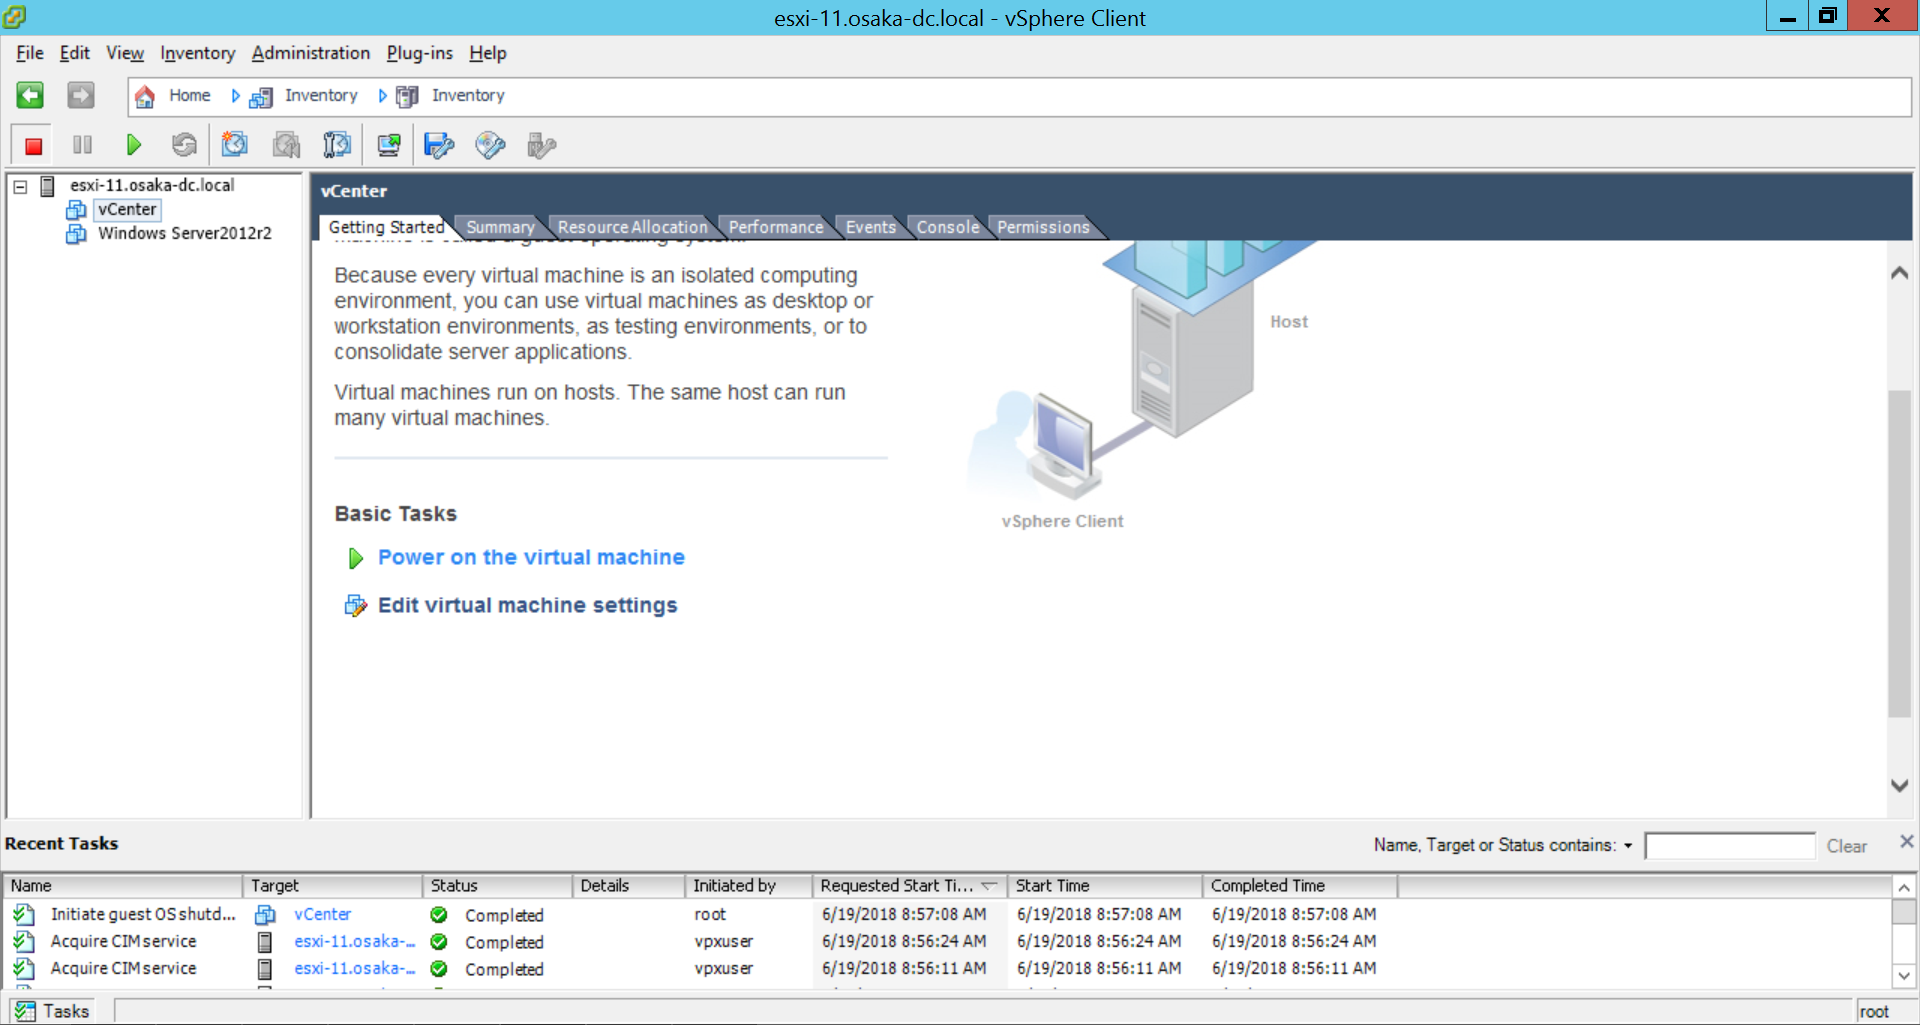Image resolution: width=1920 pixels, height=1025 pixels.
Task: Click Completed status icon in vCenter task row
Action: coord(438,914)
